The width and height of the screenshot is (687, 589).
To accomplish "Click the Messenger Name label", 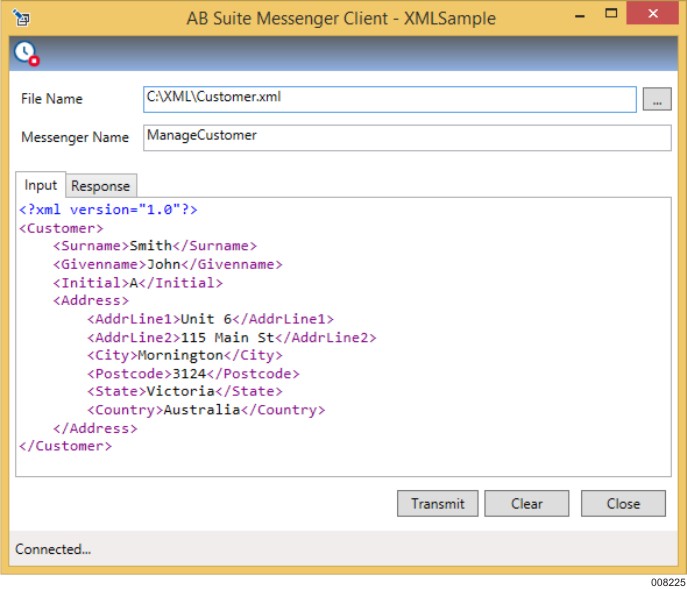I will tap(75, 138).
